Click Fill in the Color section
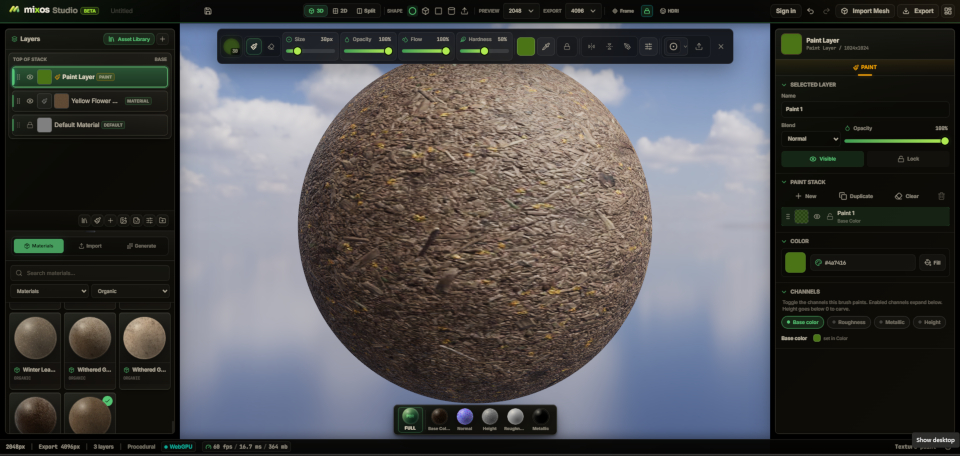The image size is (960, 456). (x=932, y=263)
